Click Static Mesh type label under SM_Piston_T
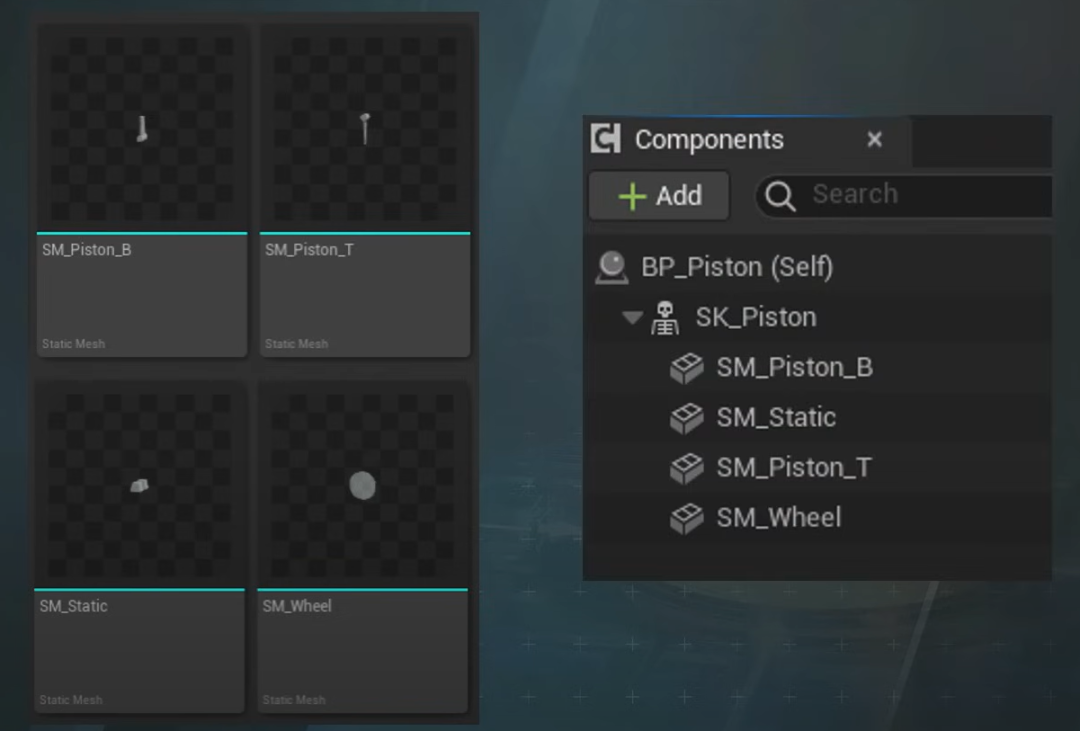The height and width of the screenshot is (731, 1080). (297, 344)
